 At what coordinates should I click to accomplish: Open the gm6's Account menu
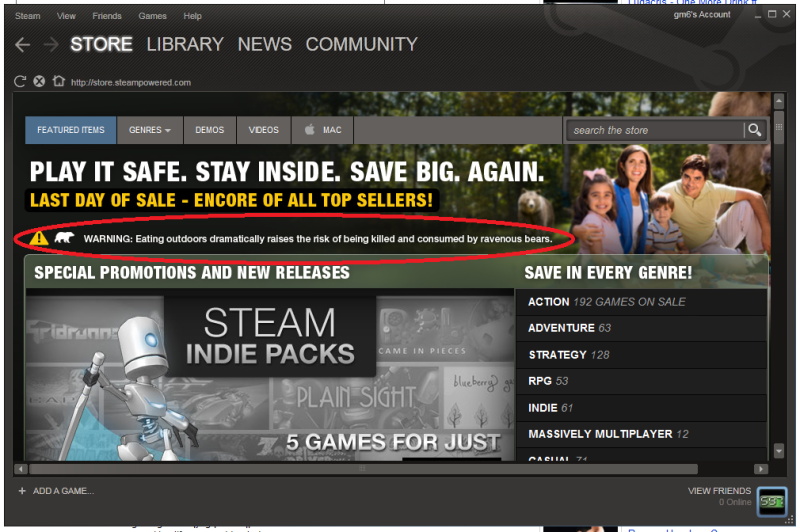pyautogui.click(x=700, y=15)
